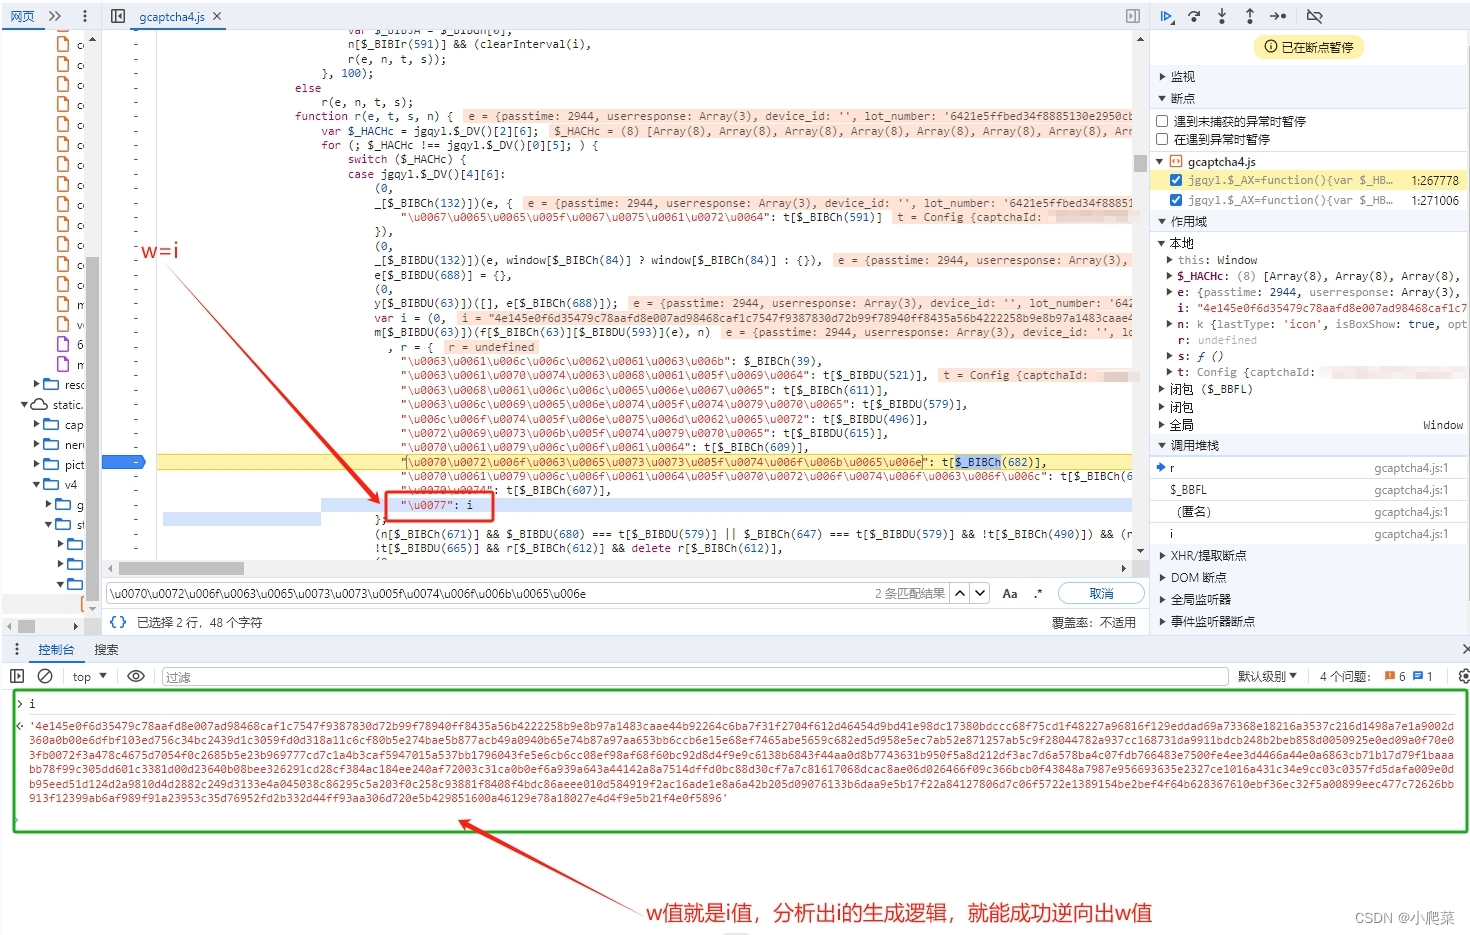Close the gcaptcha4.js file tab
The height and width of the screenshot is (935, 1470).
(217, 16)
